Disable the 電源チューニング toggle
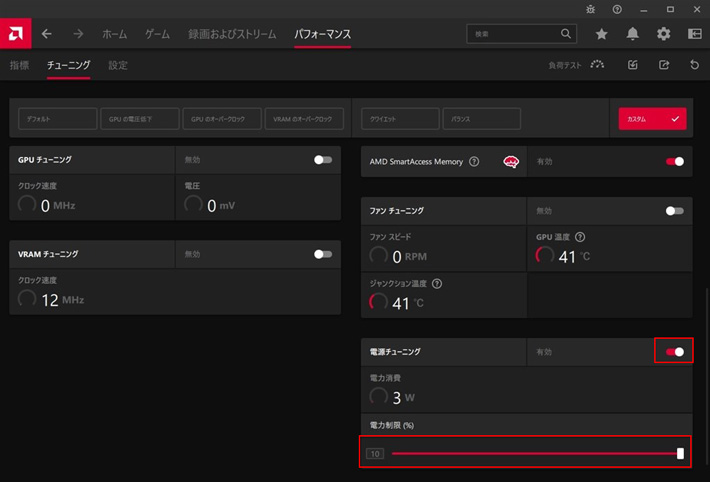The image size is (710, 482). (675, 352)
